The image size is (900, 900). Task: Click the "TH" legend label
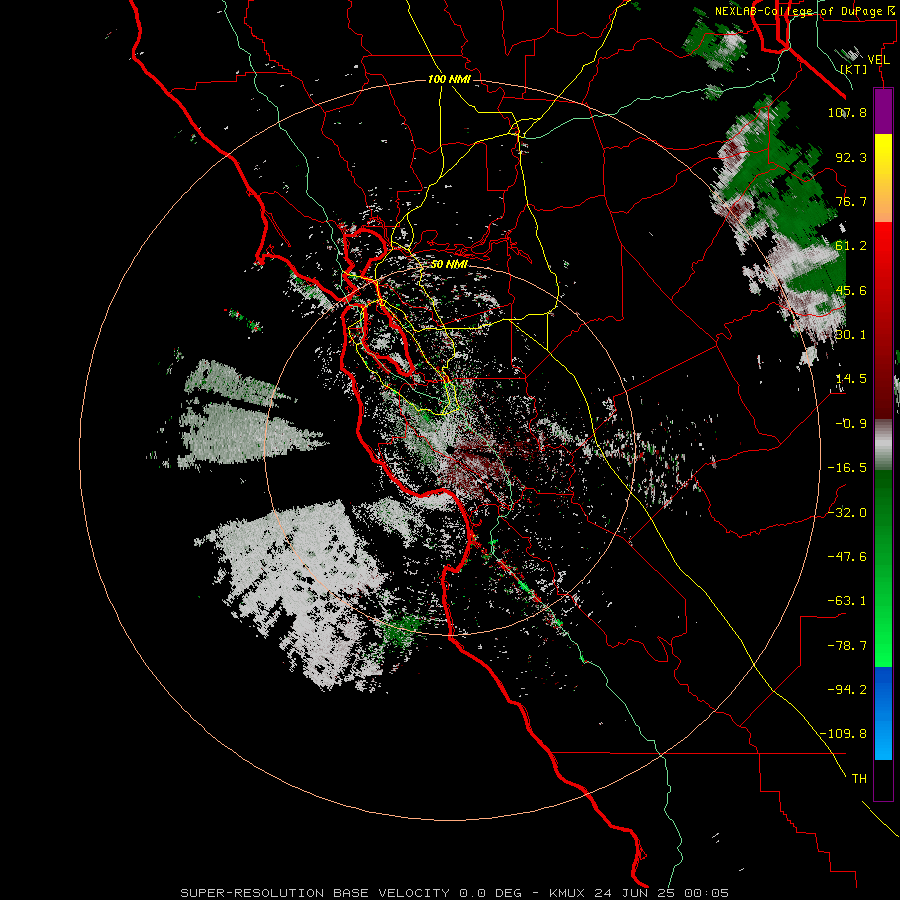[859, 779]
